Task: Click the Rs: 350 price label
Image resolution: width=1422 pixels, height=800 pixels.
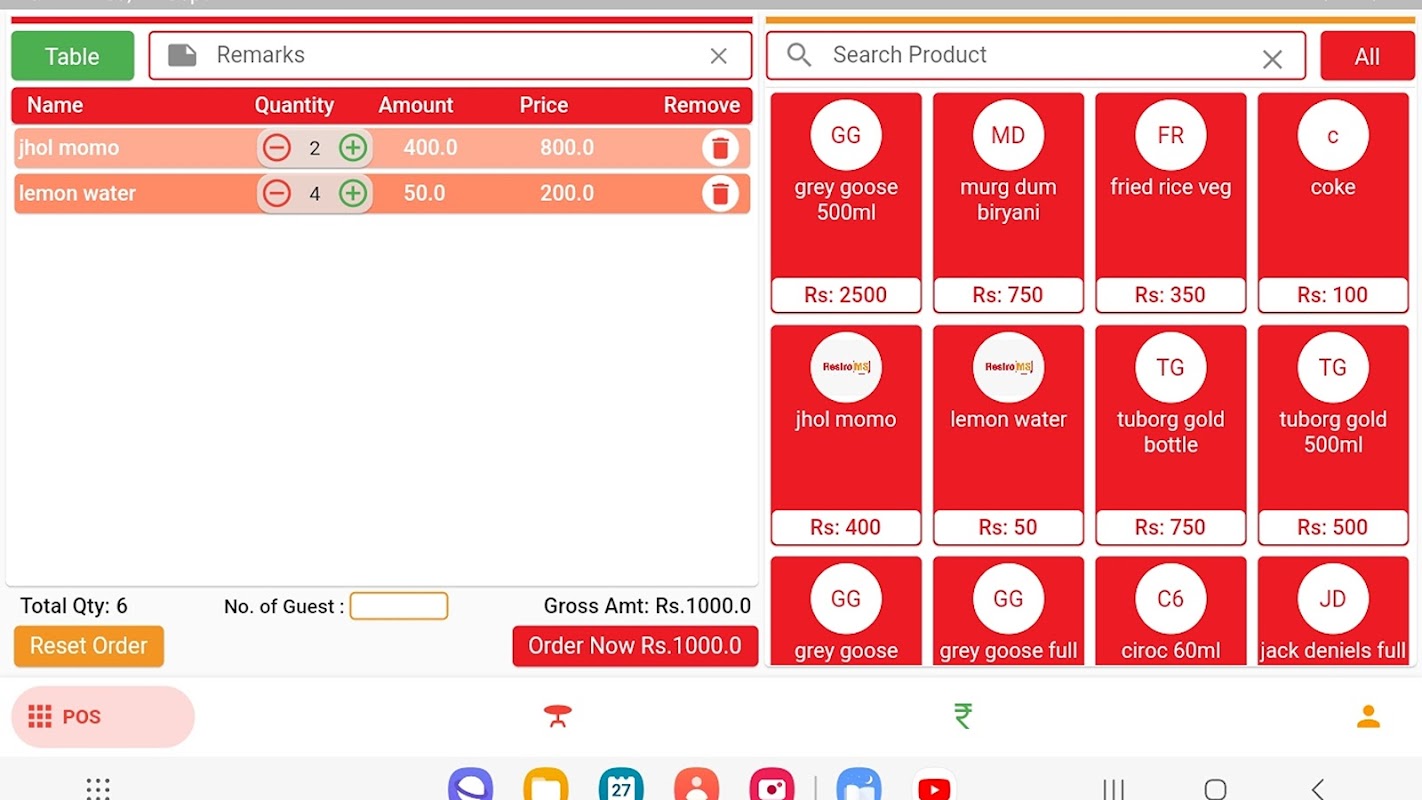Action: [x=1171, y=295]
